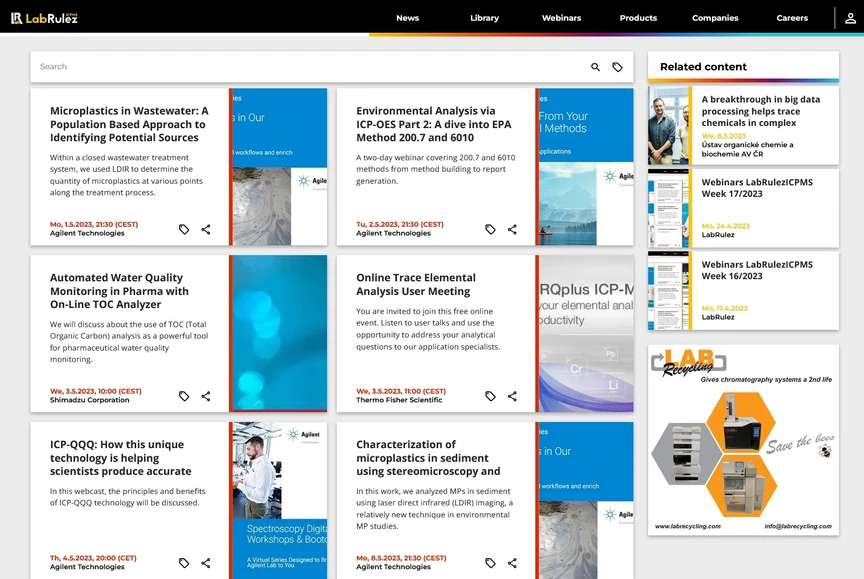The image size is (864, 579).
Task: Click date Mo, 8.5.2023, 21:30 (CEST)
Action: (x=401, y=558)
